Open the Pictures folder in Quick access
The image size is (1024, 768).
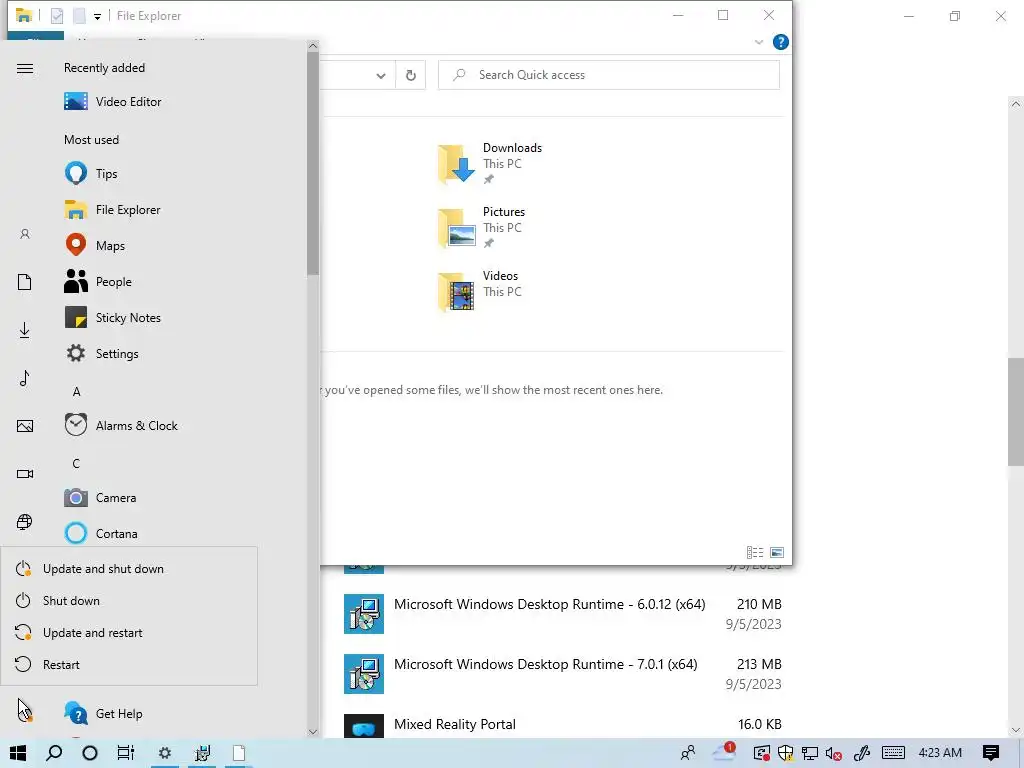(x=481, y=227)
